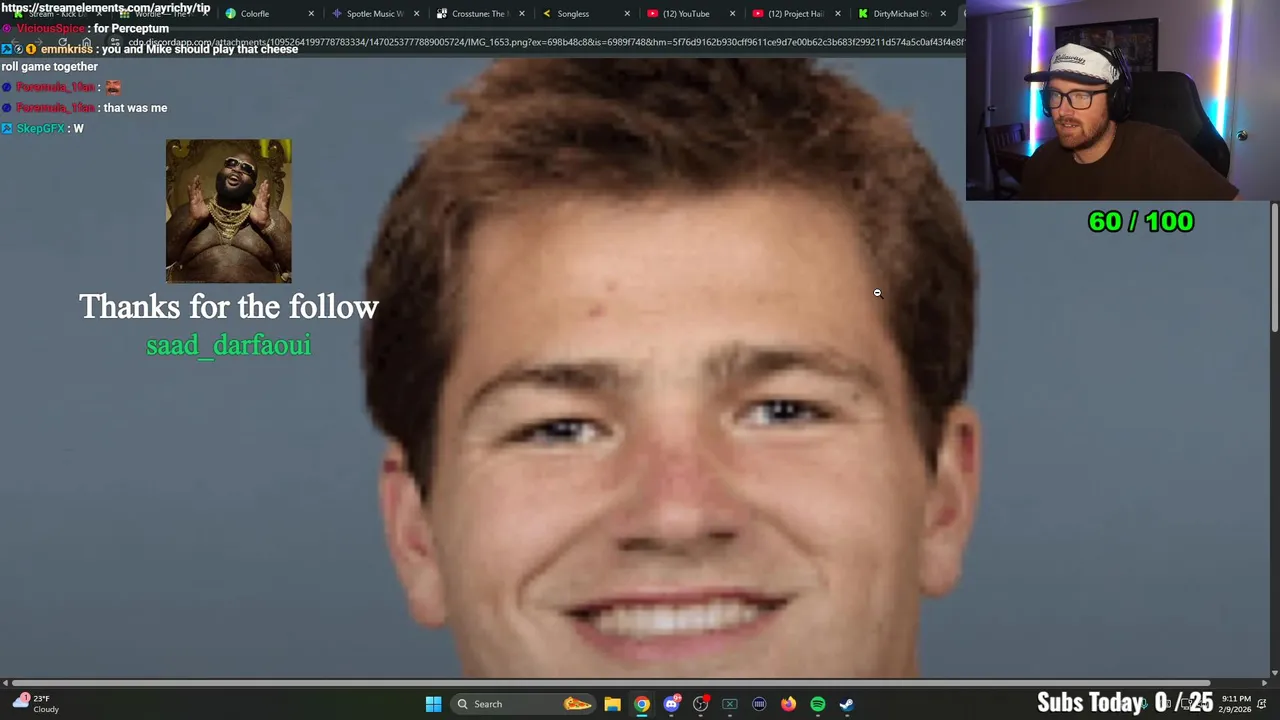The image size is (1280, 720).
Task: Close the Crosstune tab
Action: pos(521,14)
